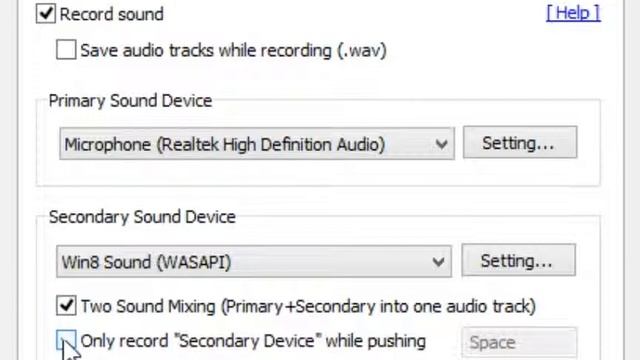The height and width of the screenshot is (360, 640).
Task: Uncheck the Record sound checkbox
Action: 46,13
